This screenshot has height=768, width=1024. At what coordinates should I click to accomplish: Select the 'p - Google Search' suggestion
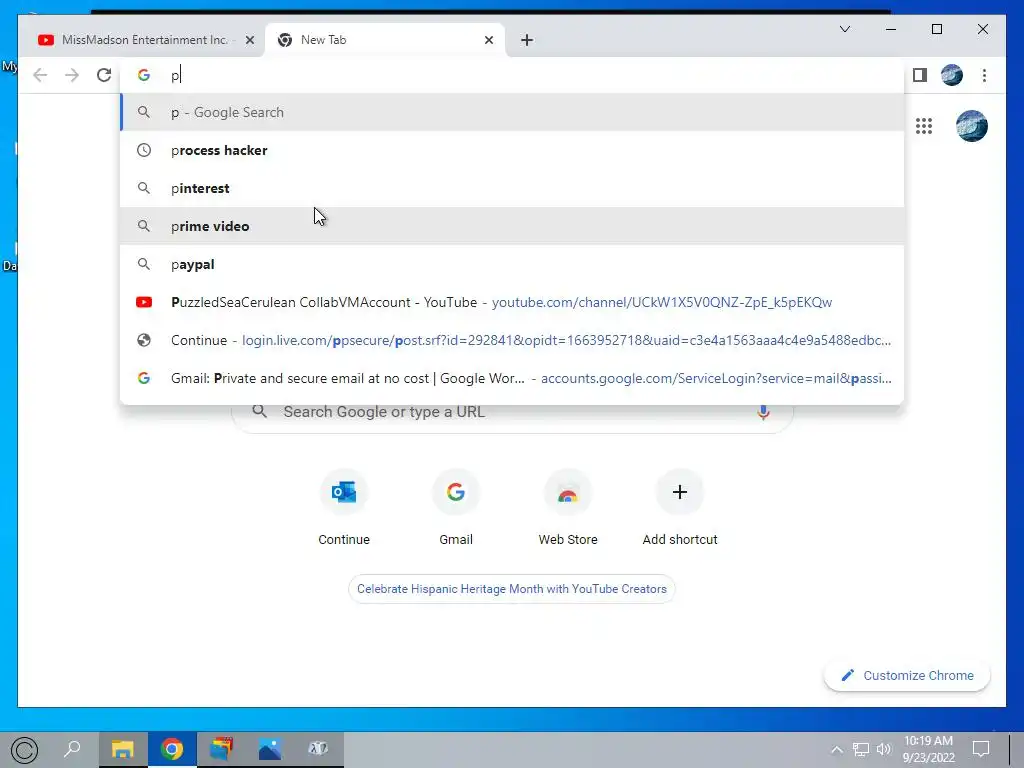coord(512,112)
